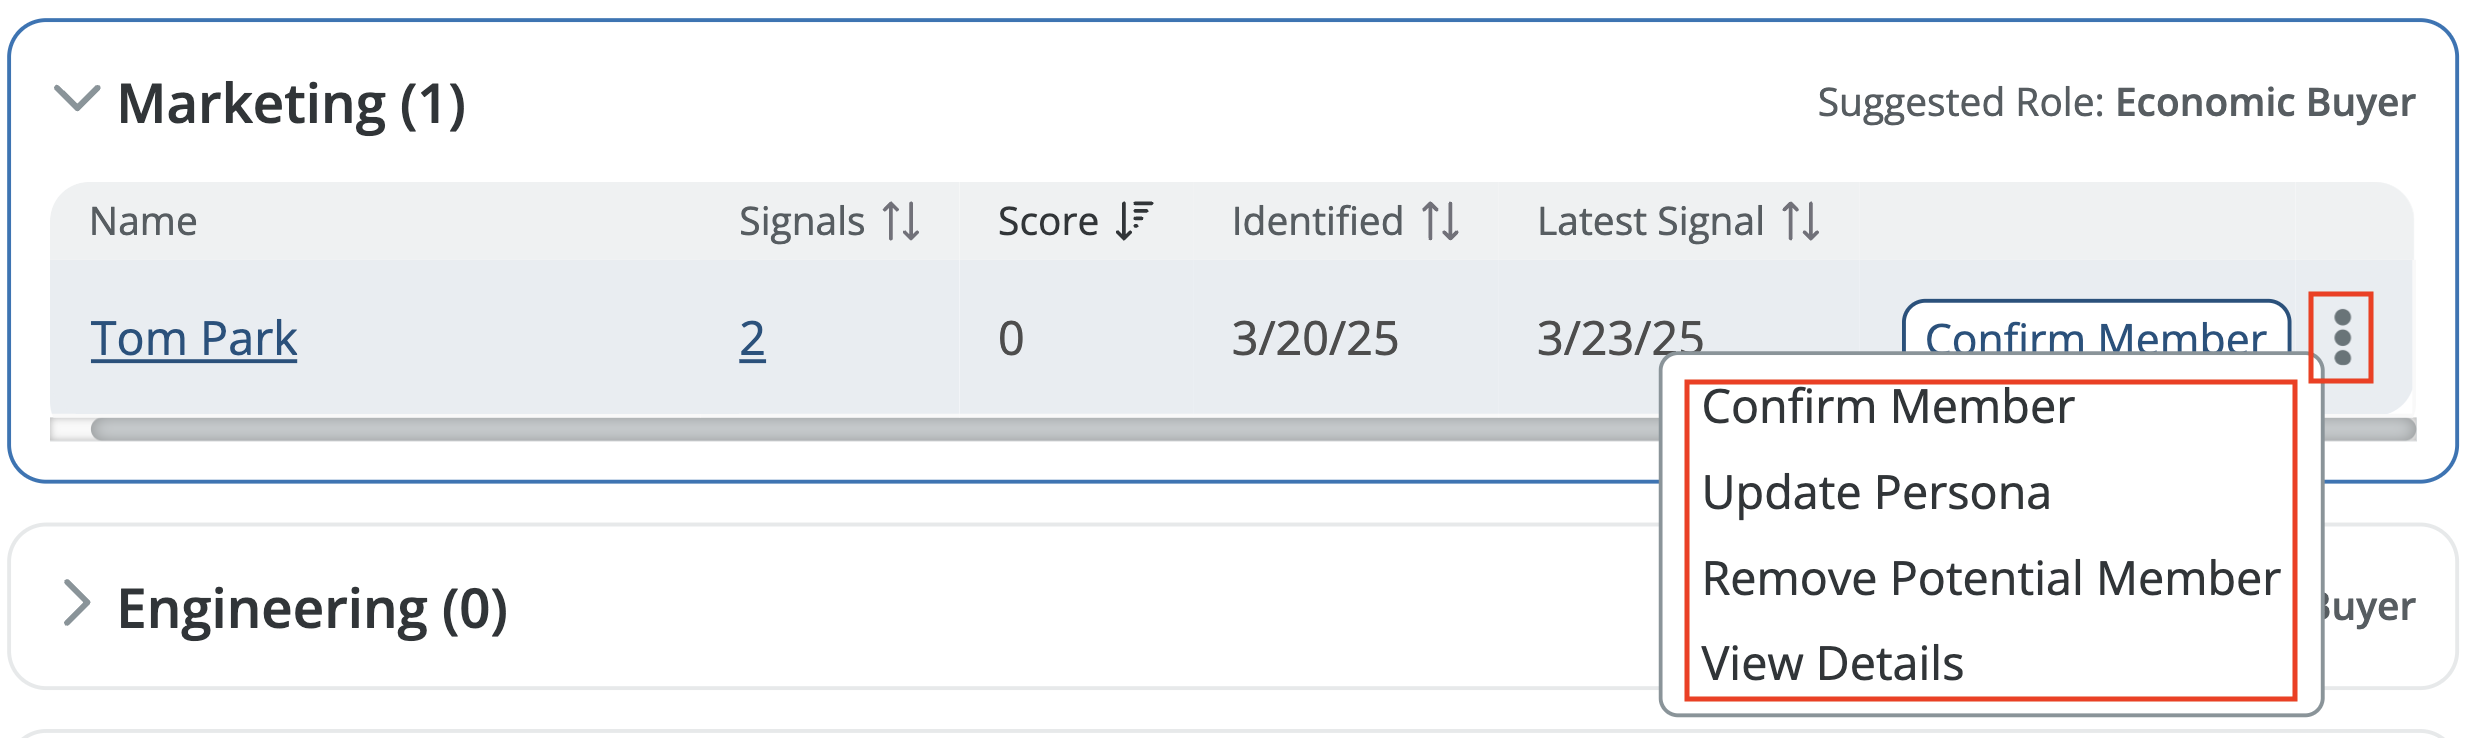Open Tom Park's profile link
Viewport: 2474px width, 738px height.
[193, 338]
